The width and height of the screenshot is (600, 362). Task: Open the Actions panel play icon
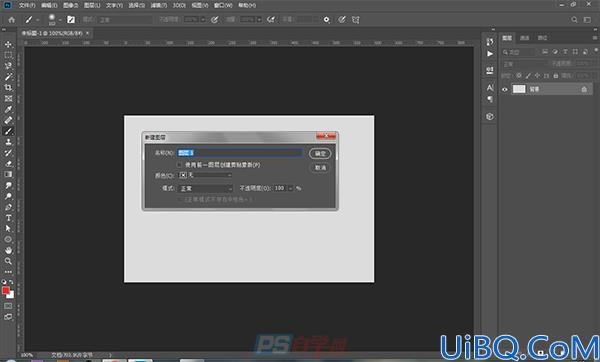[x=490, y=54]
